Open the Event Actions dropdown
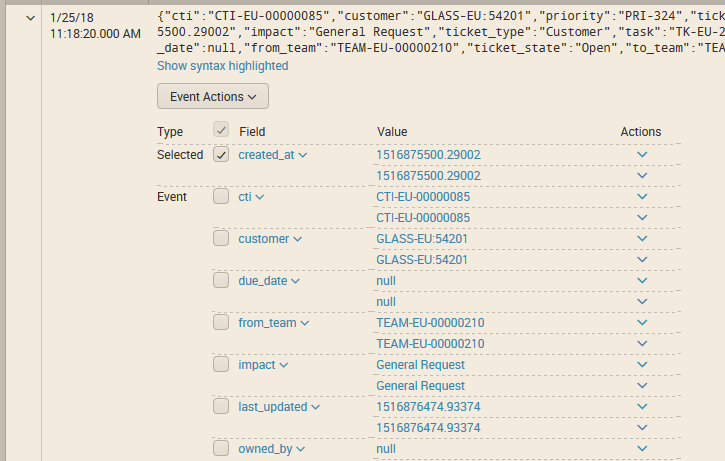 (212, 96)
